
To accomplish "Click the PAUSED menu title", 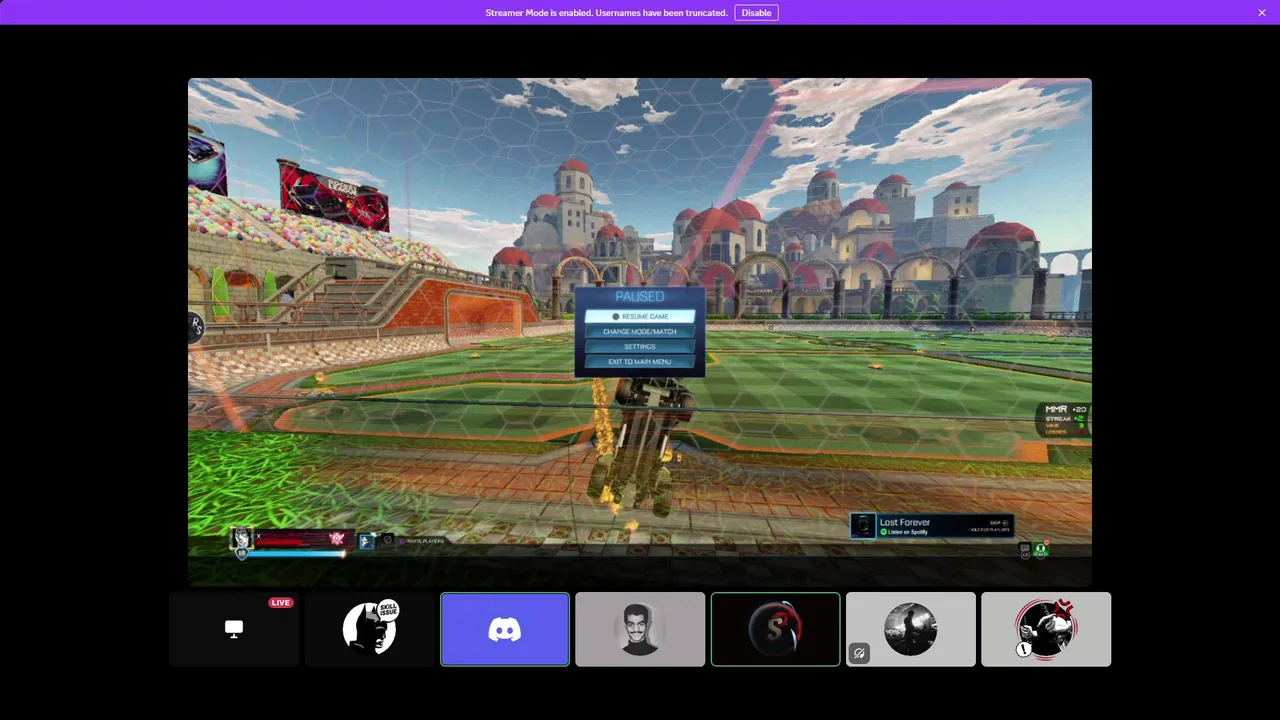I will point(640,297).
